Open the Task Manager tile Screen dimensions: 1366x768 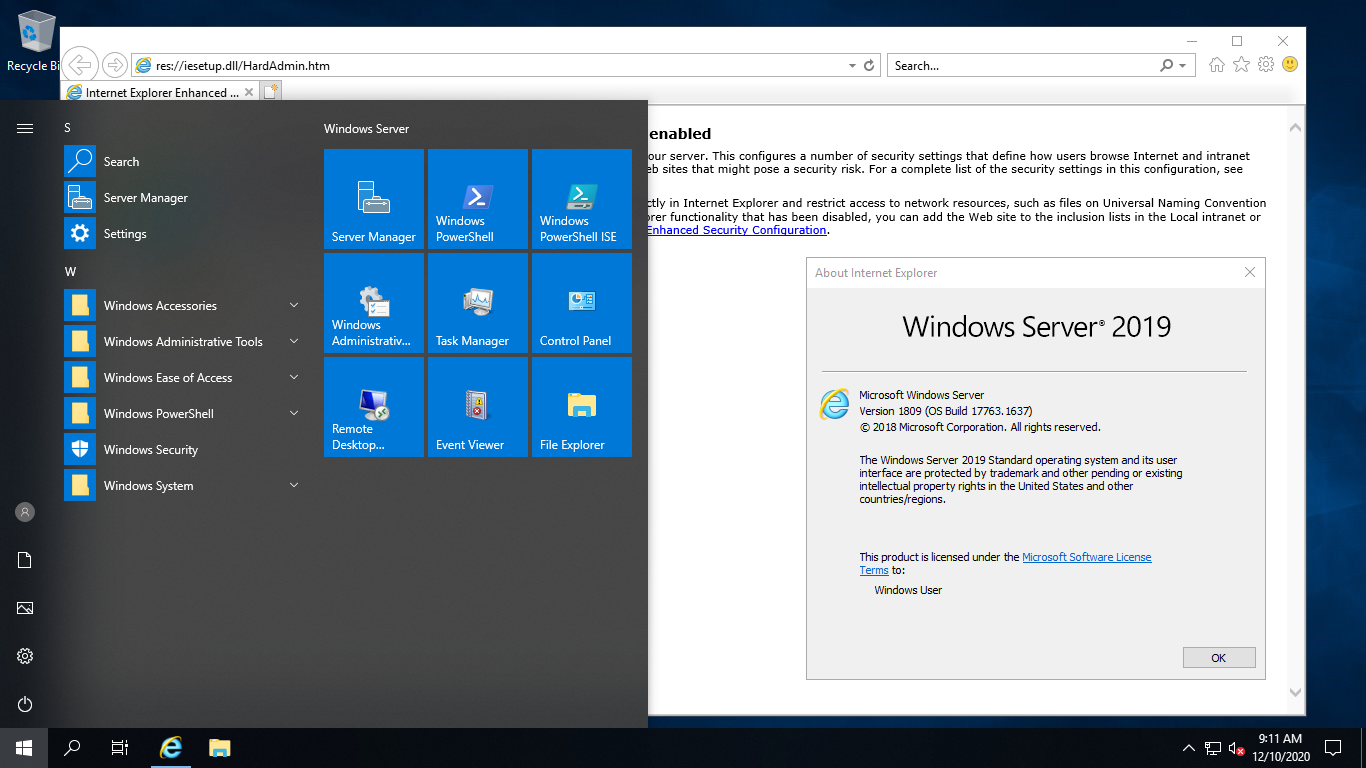(x=478, y=303)
